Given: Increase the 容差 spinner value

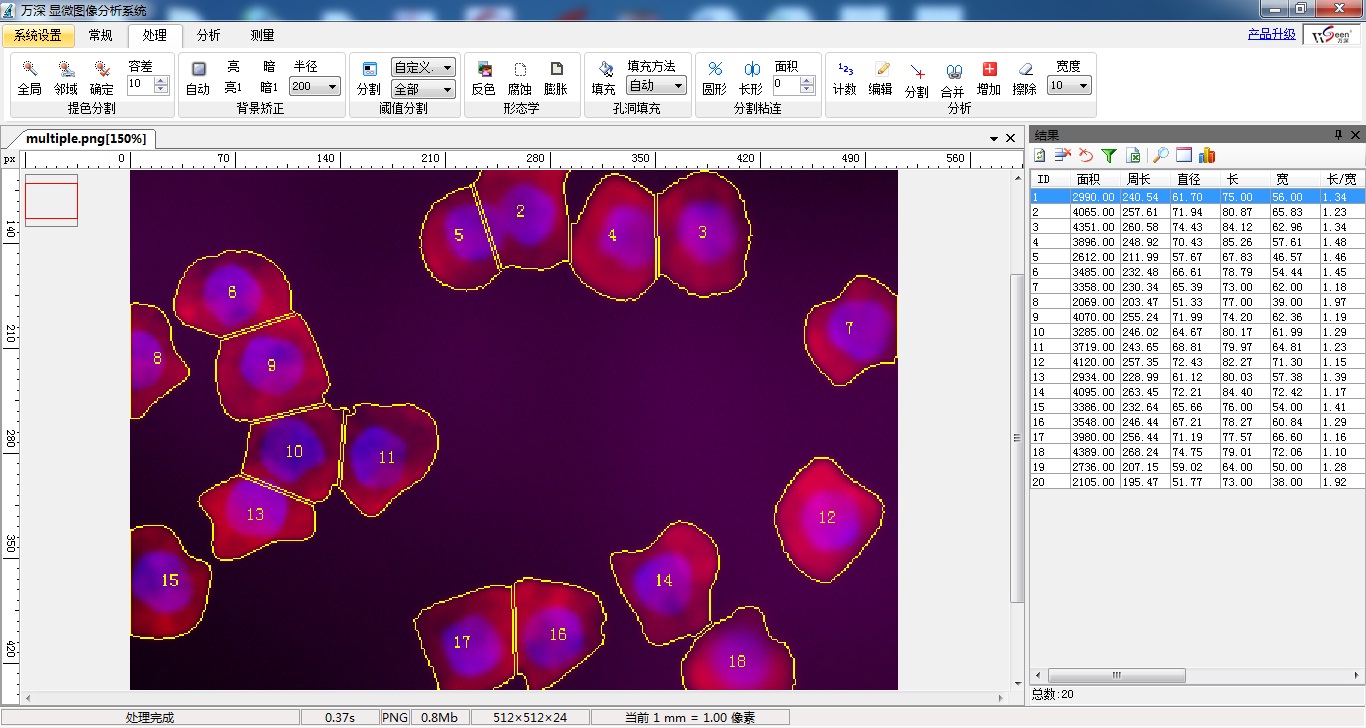Looking at the screenshot, I should [x=161, y=81].
